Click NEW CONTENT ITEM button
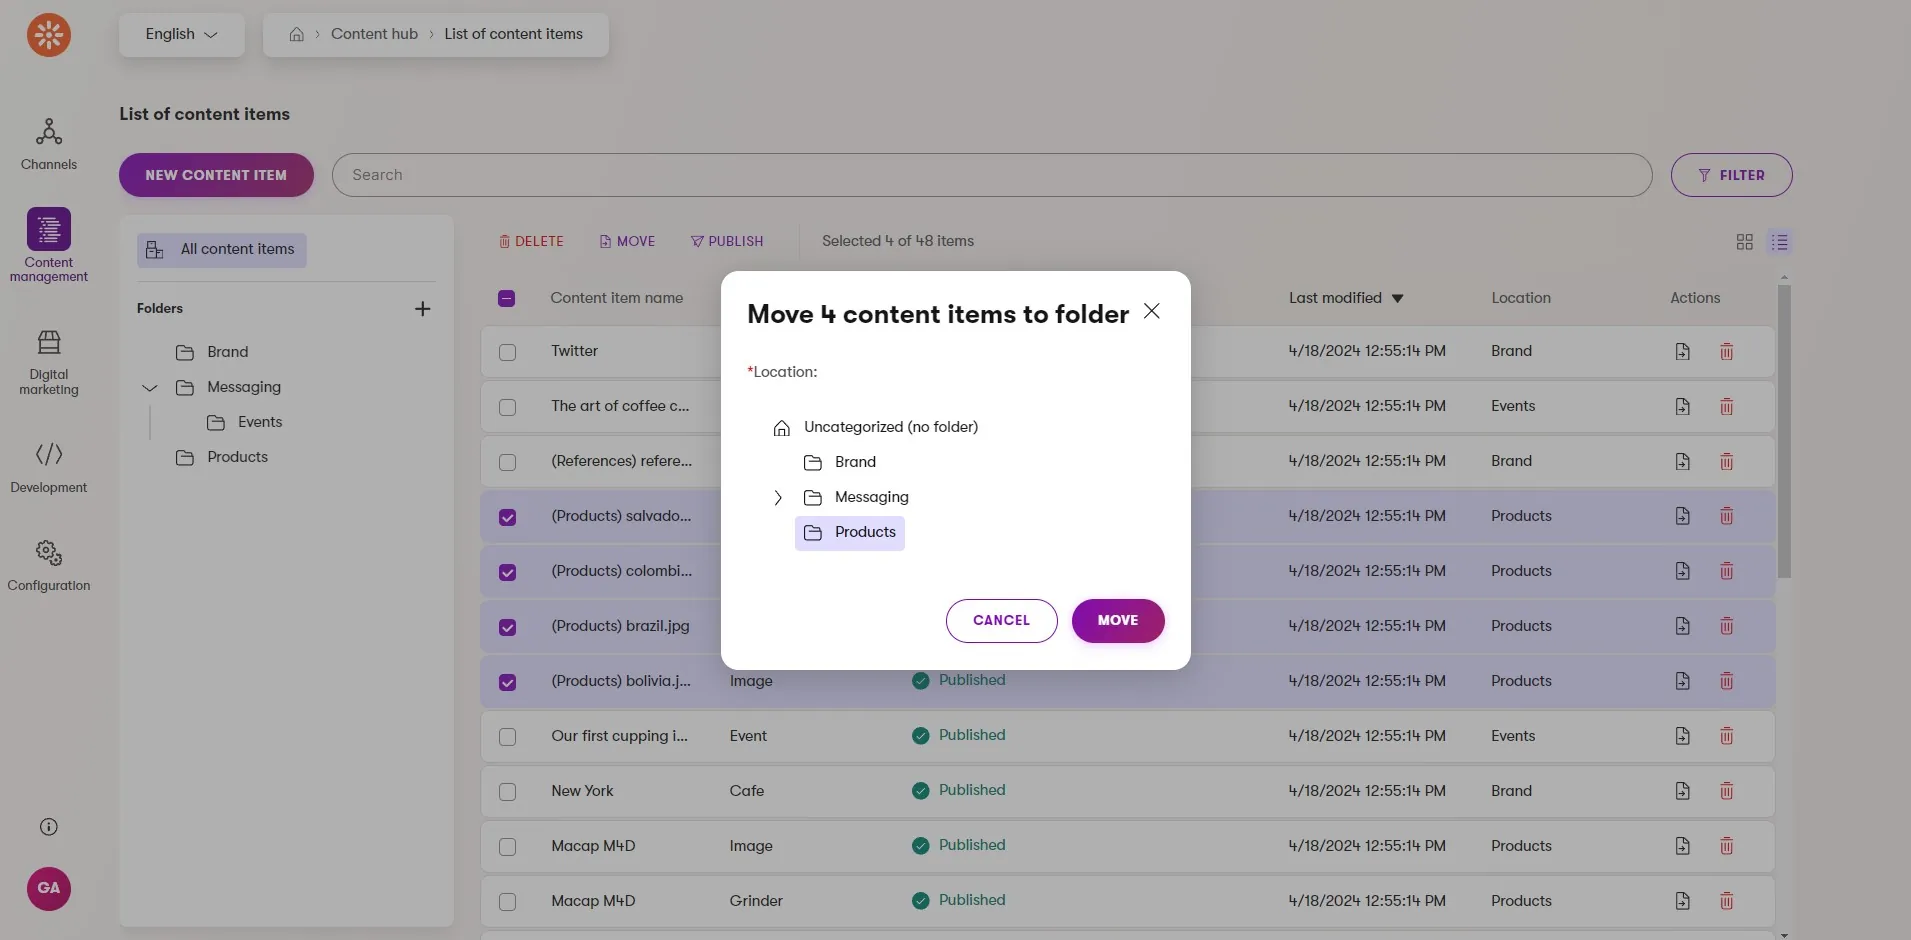 (x=216, y=175)
